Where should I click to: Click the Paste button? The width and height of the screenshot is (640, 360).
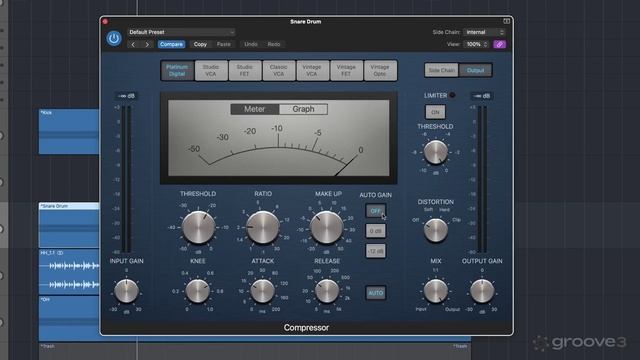[x=224, y=44]
